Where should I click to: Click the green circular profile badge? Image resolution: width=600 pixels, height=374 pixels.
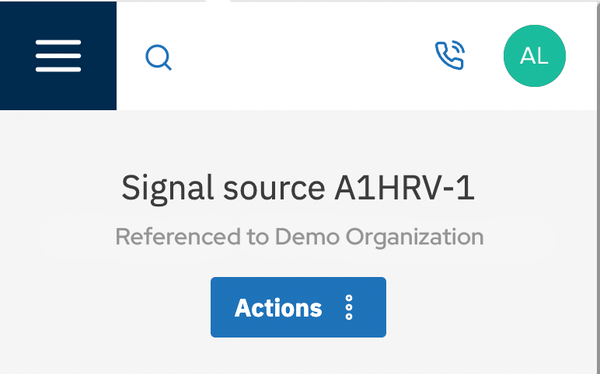pos(534,56)
